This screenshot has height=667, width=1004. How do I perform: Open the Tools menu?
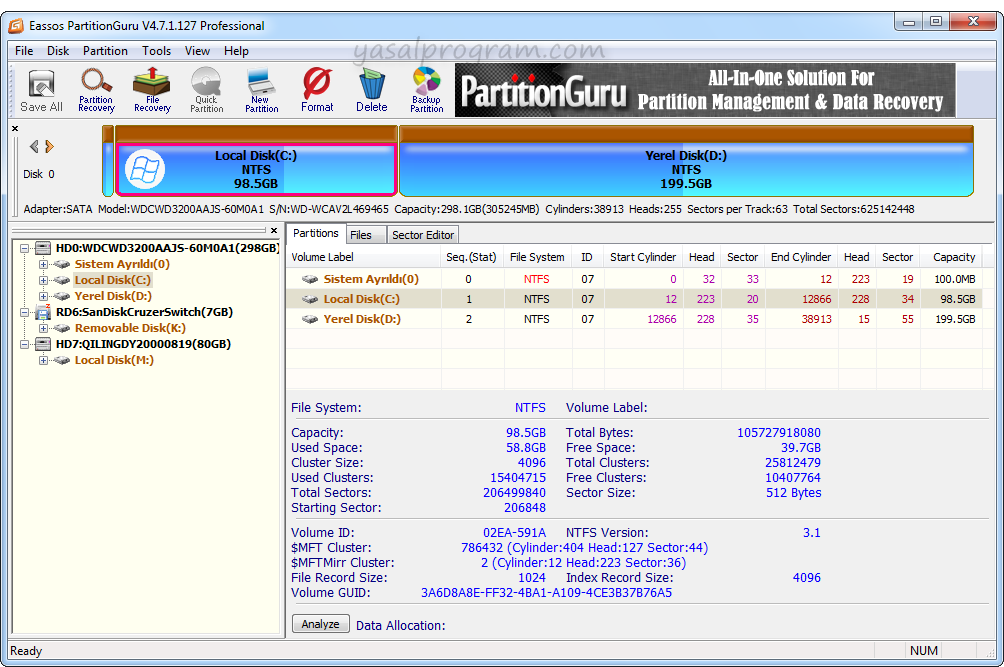tap(156, 51)
